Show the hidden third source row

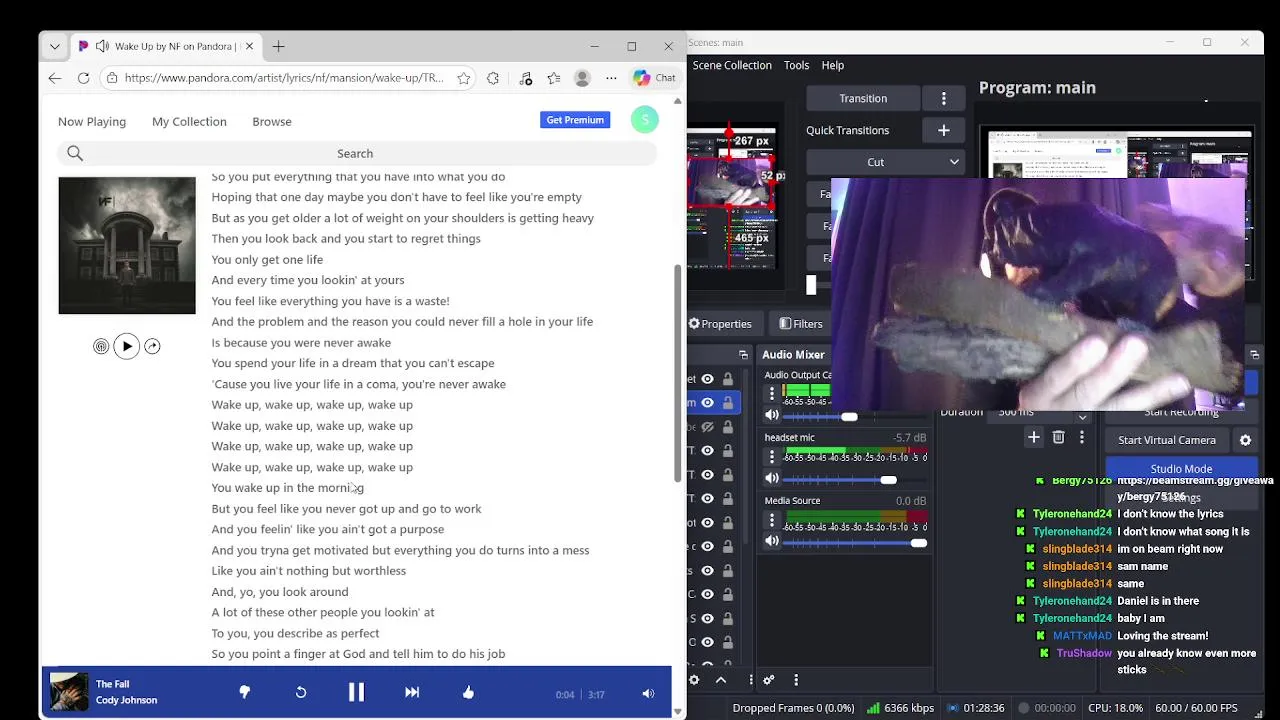tap(708, 427)
